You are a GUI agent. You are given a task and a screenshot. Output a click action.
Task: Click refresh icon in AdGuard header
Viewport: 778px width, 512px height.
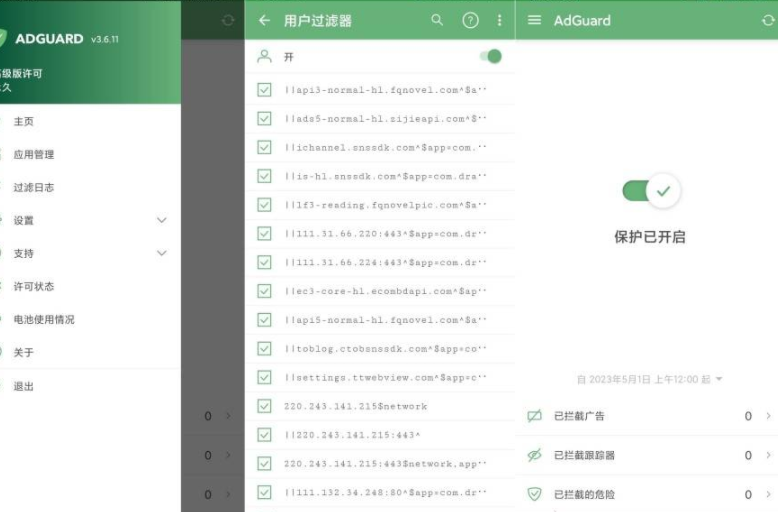tap(768, 20)
